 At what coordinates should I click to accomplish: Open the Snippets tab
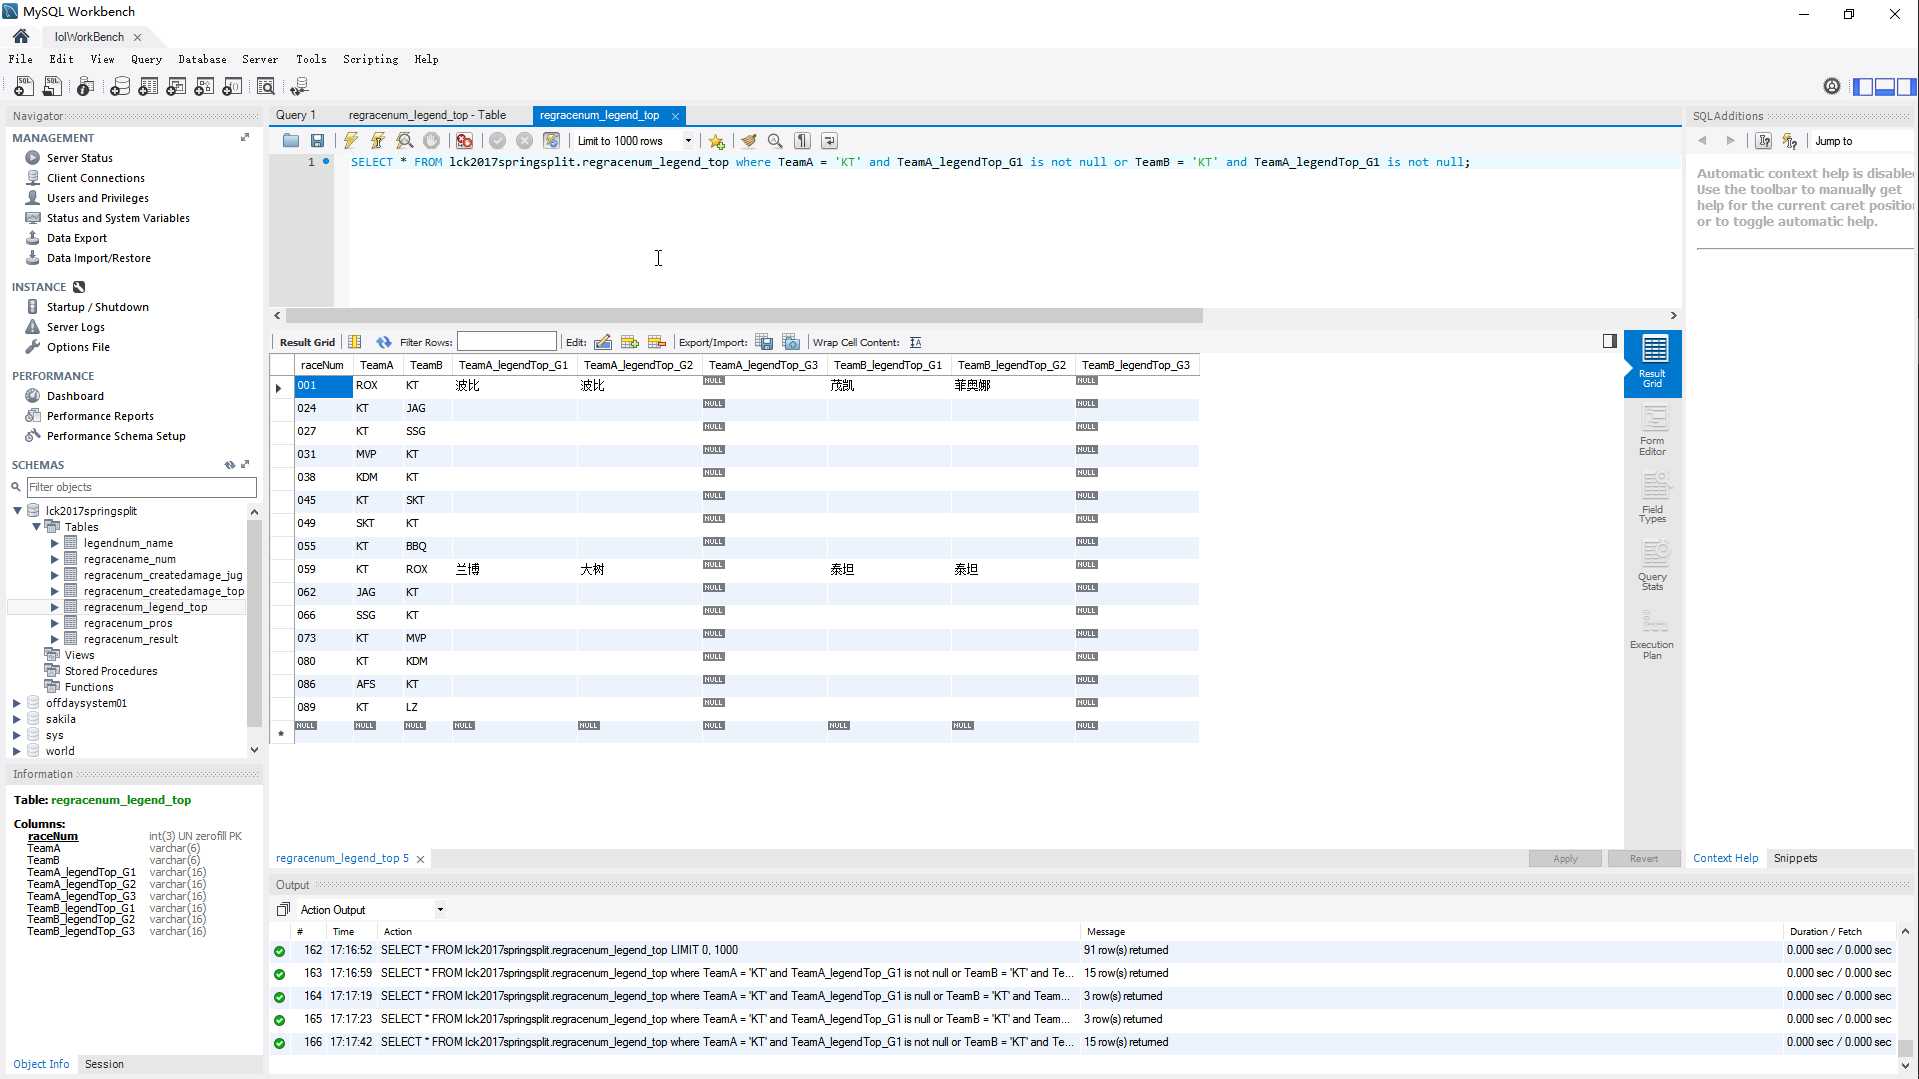[x=1795, y=858]
